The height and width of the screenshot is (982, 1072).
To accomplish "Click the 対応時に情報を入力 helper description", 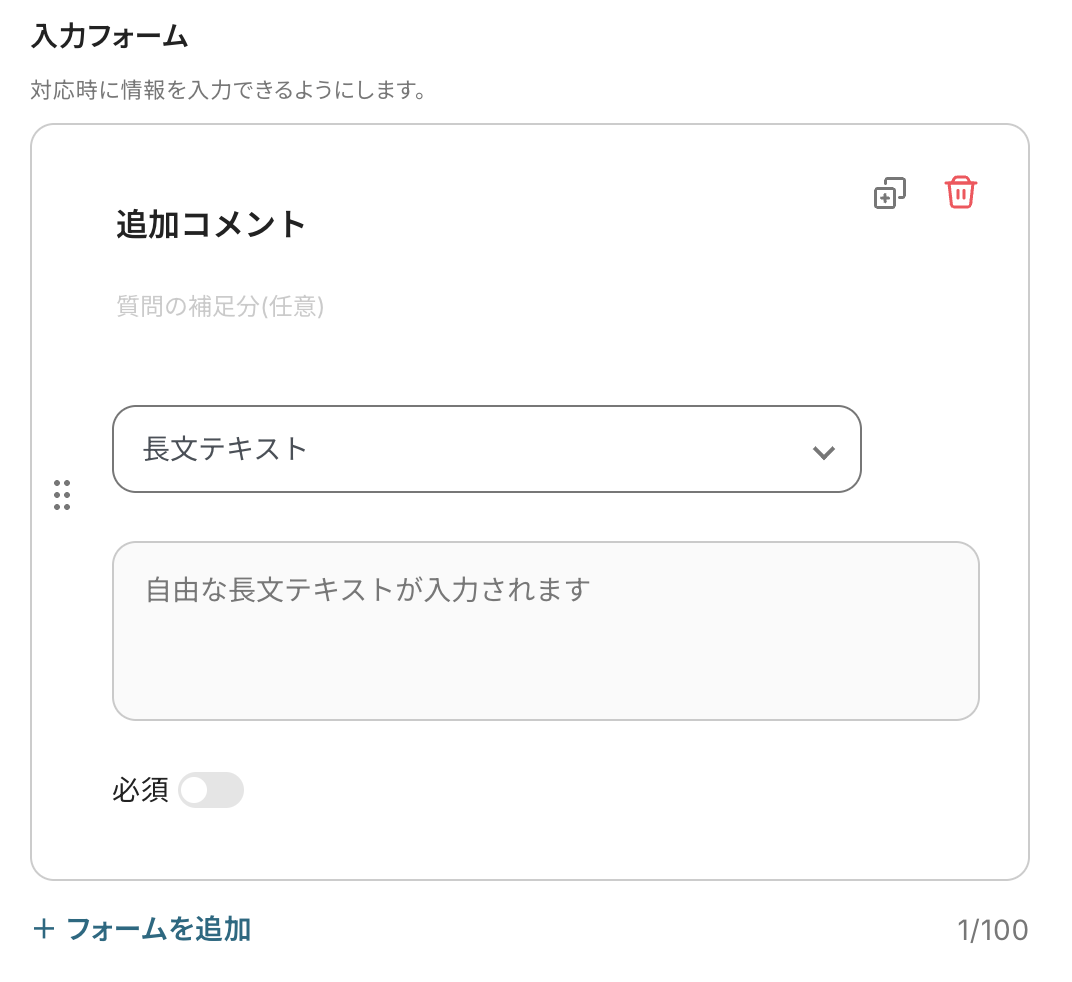I will pyautogui.click(x=229, y=91).
